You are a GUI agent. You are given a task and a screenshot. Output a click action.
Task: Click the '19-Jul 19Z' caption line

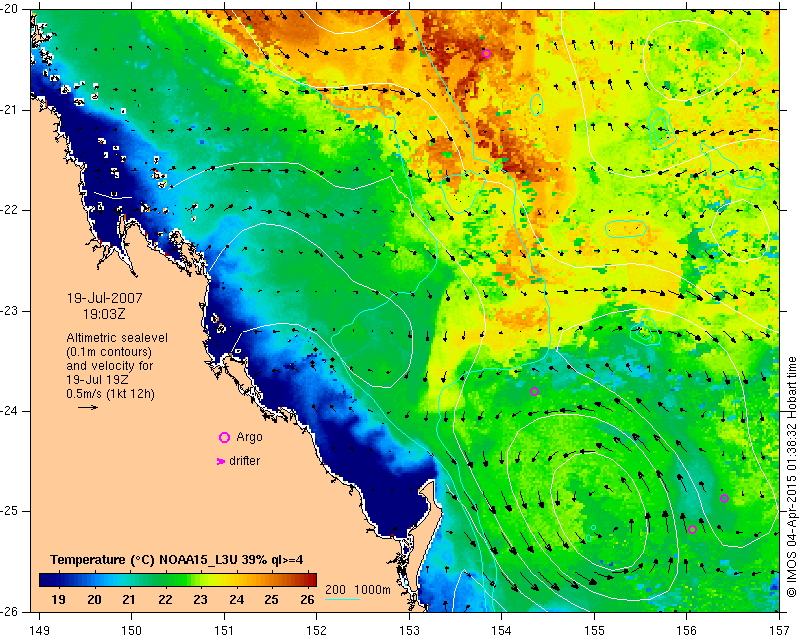(97, 380)
